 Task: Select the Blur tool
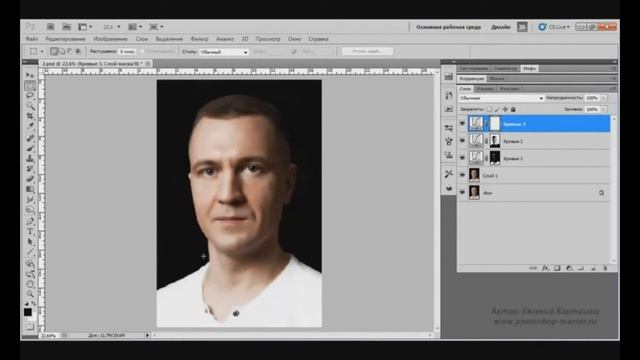(x=30, y=199)
